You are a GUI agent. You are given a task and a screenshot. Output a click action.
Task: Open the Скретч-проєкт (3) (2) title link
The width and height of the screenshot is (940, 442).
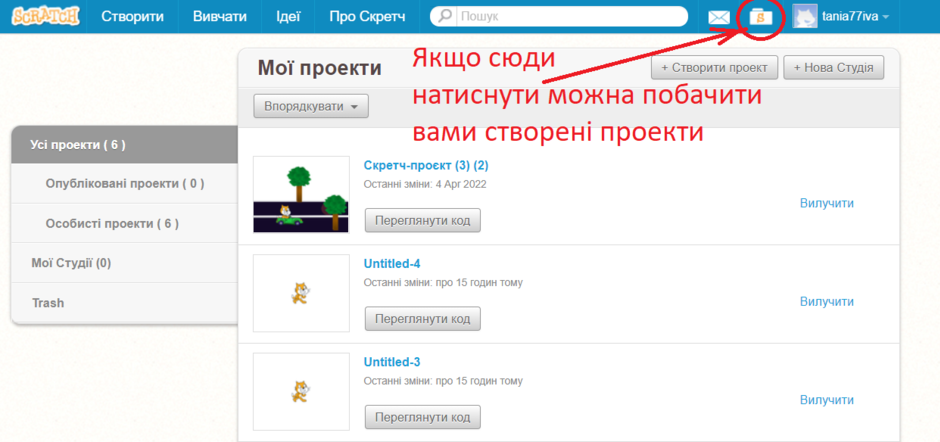426,166
